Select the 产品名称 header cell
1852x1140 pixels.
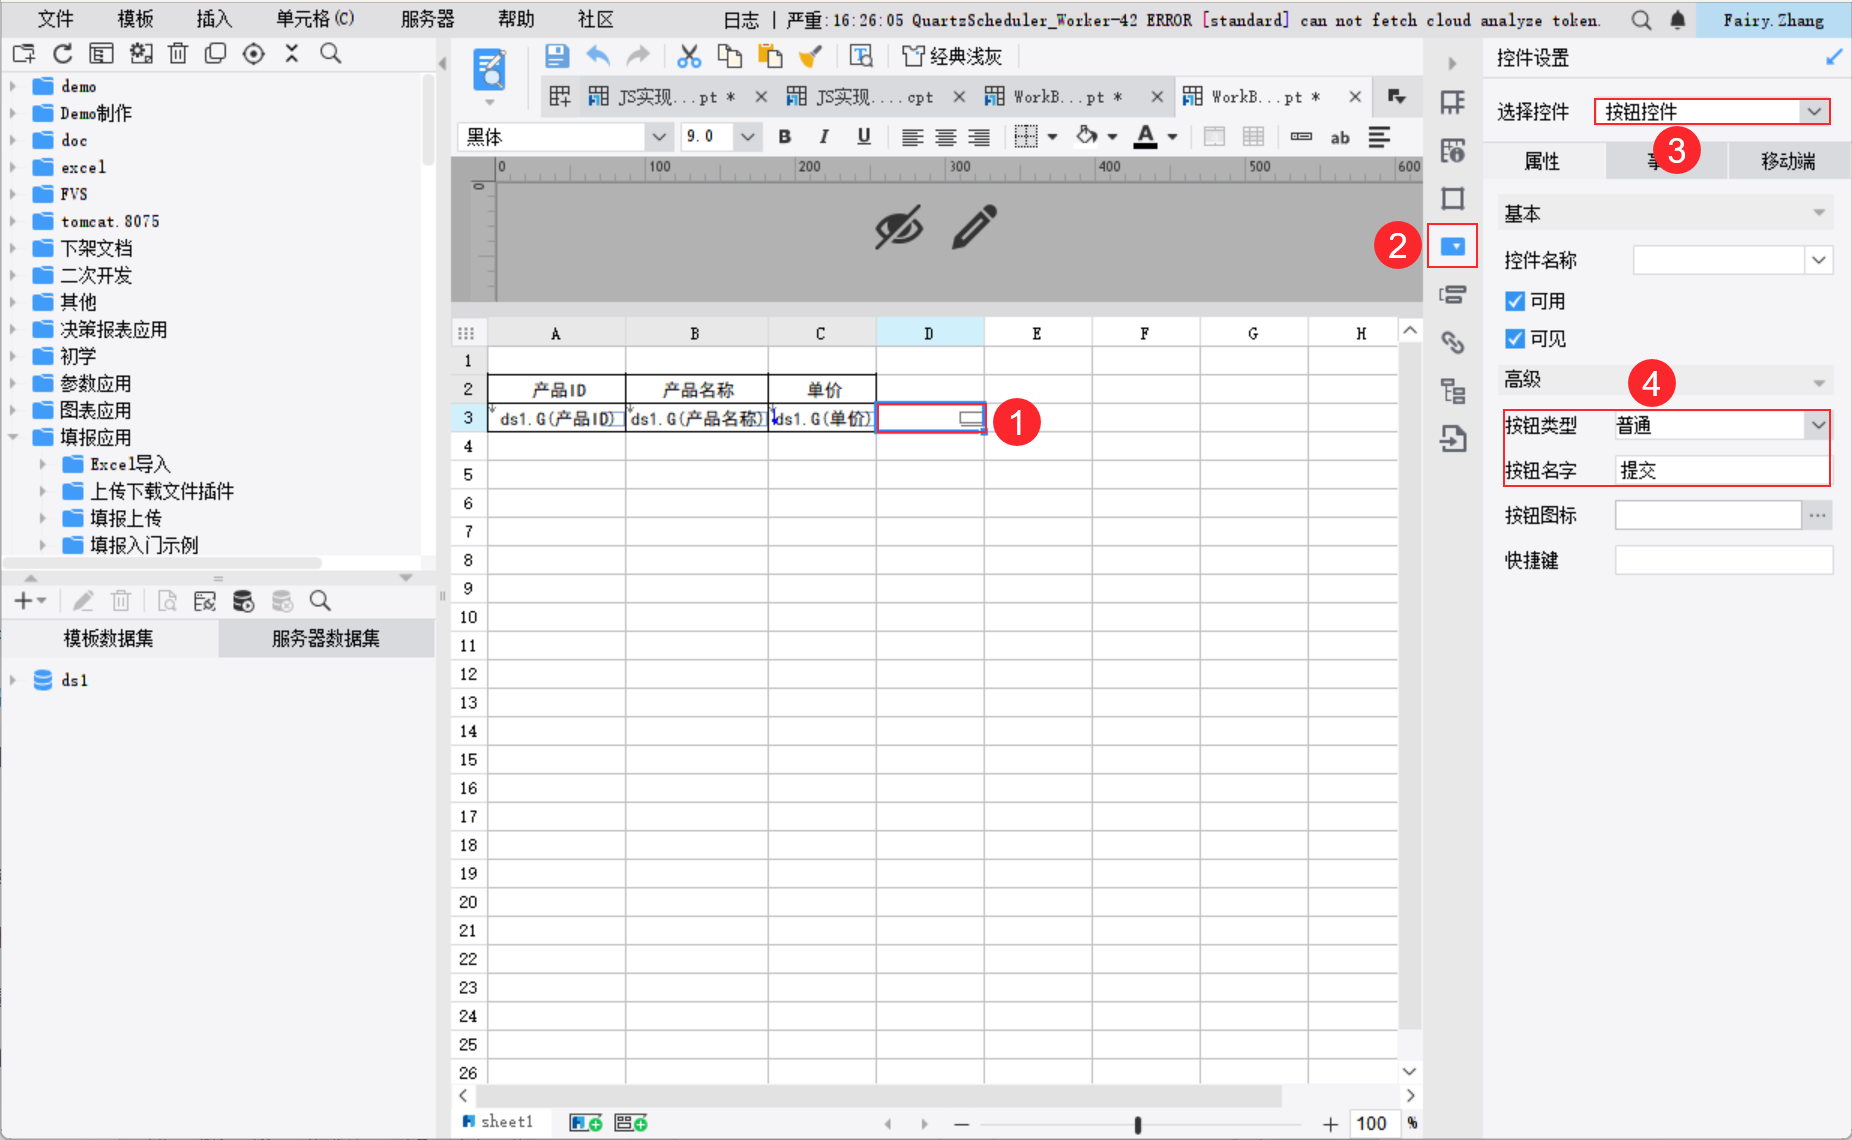click(x=697, y=389)
